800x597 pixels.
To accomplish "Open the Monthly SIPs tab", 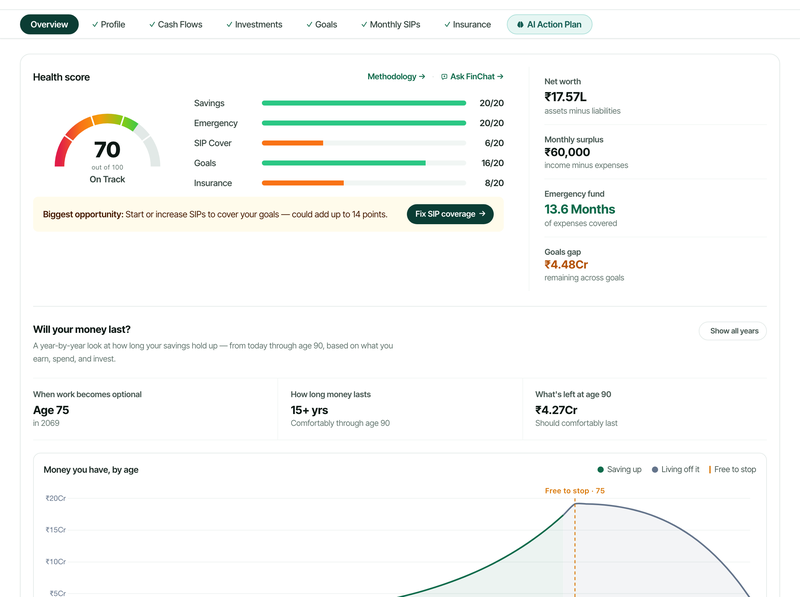I will coord(390,24).
